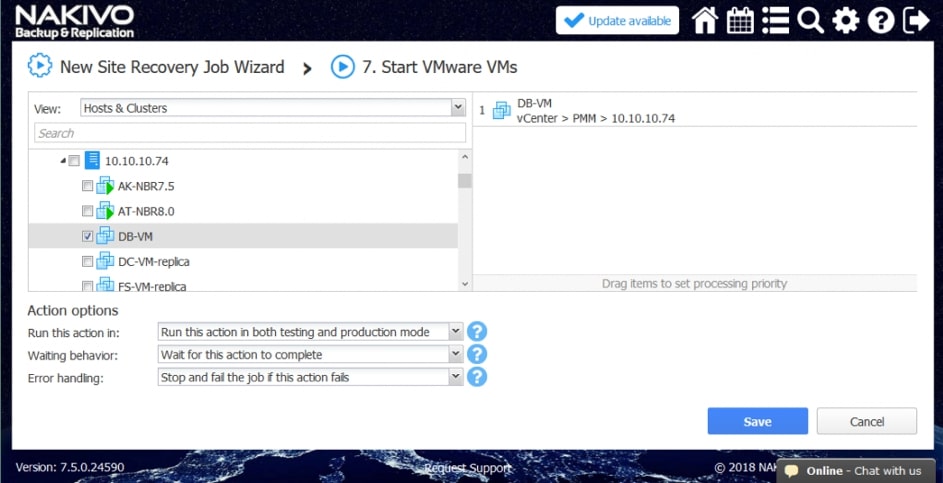Screen dimensions: 943x483
Task: Click the NAKIVO Backup & Replication logo
Action: [x=75, y=22]
